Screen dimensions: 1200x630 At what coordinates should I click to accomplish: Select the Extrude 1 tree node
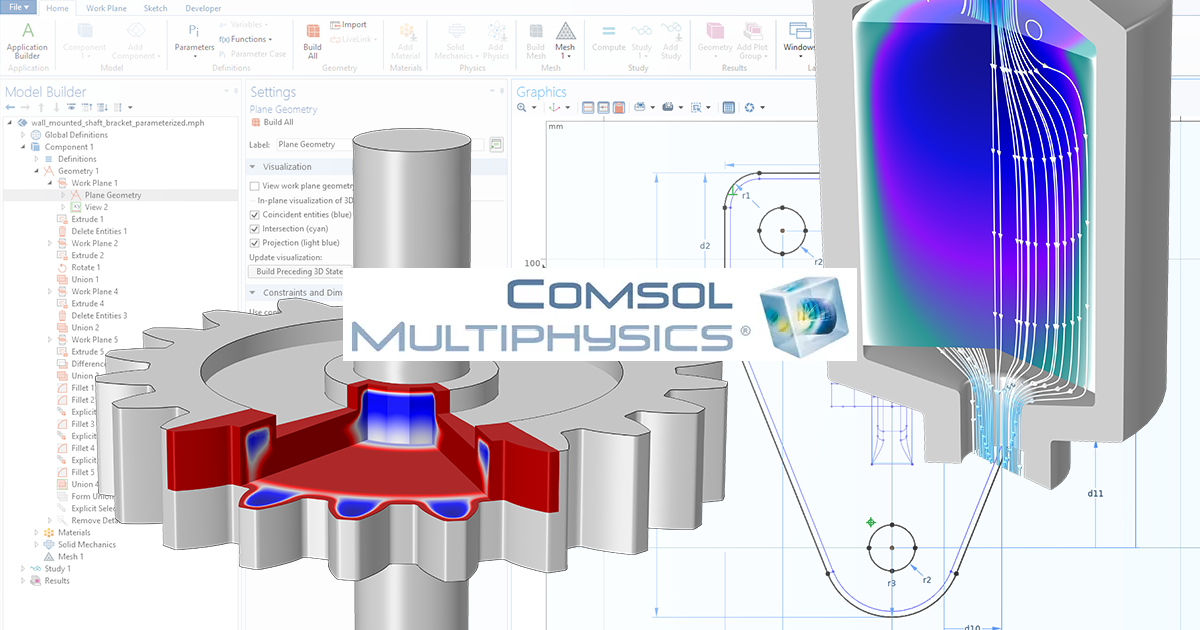pos(87,219)
